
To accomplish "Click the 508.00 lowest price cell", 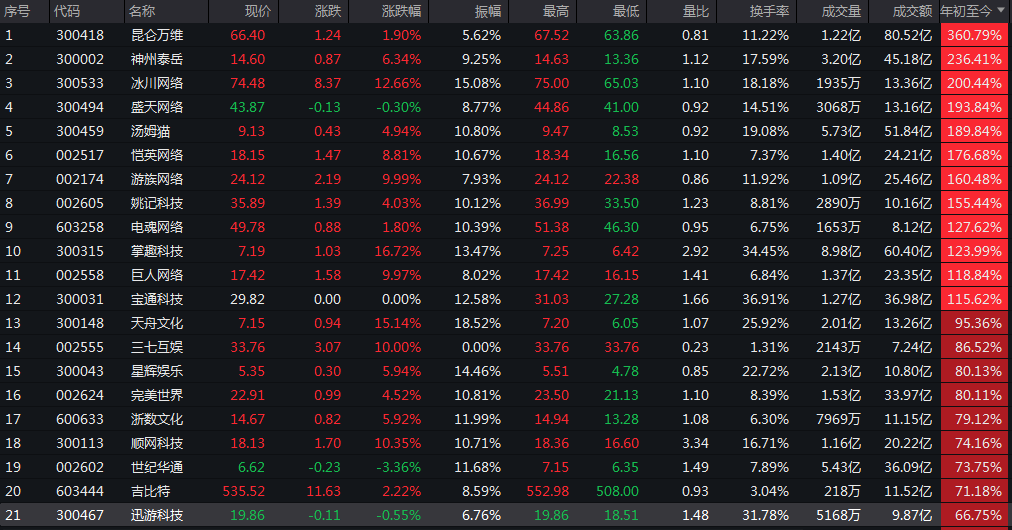I will (x=618, y=491).
